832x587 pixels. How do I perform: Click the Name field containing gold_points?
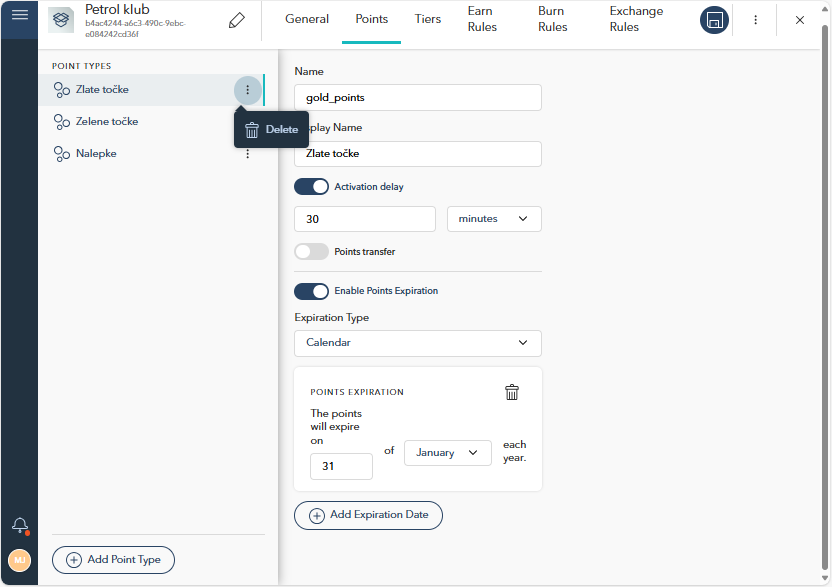[418, 98]
